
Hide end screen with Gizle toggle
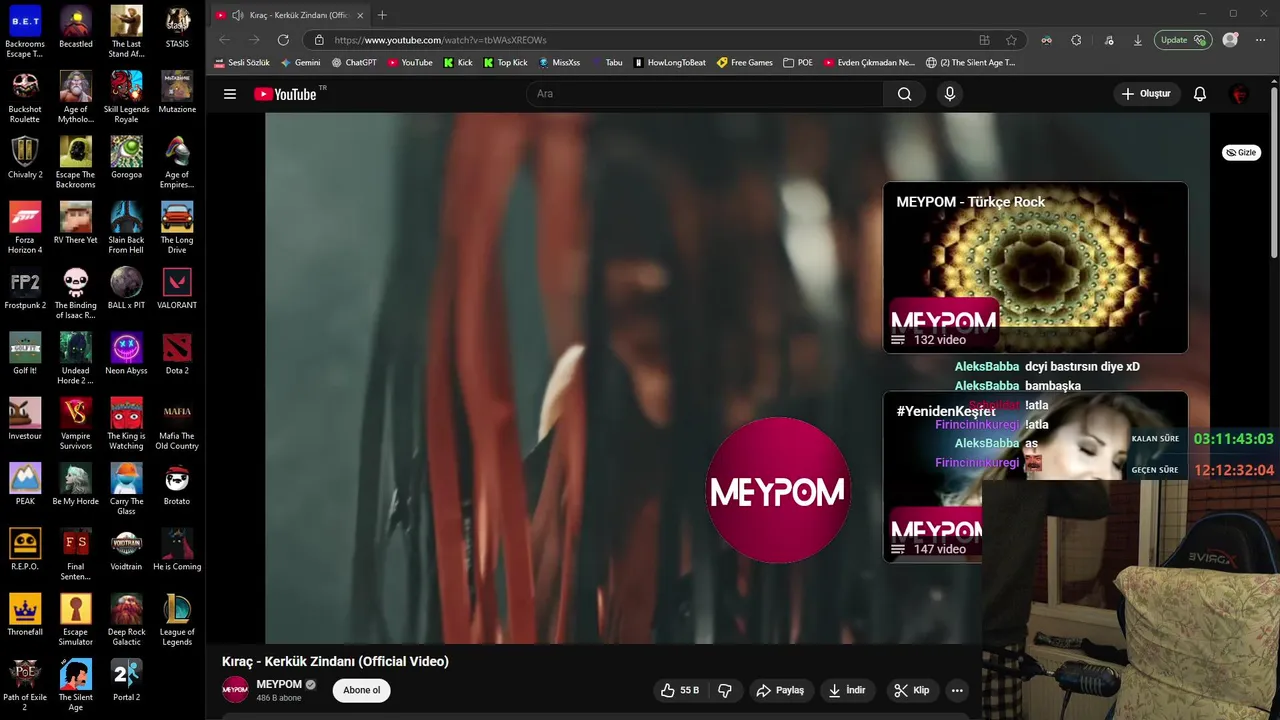(1241, 153)
